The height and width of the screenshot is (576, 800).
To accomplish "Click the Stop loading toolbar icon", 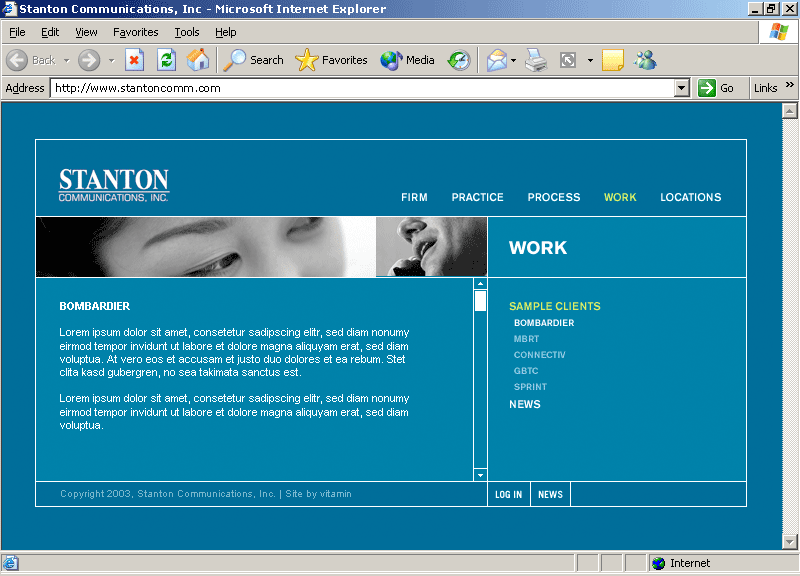I will tap(134, 60).
